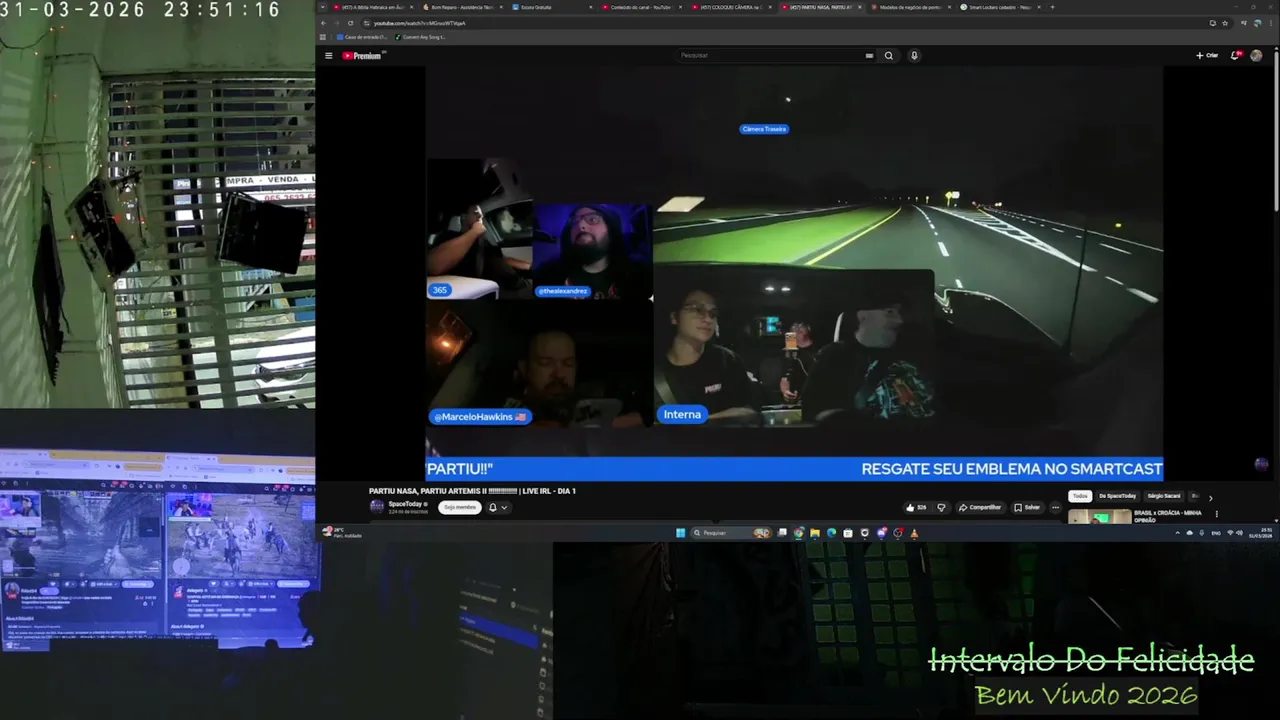The height and width of the screenshot is (720, 1280).
Task: Open the Convert Any Song bookmark
Action: point(421,37)
